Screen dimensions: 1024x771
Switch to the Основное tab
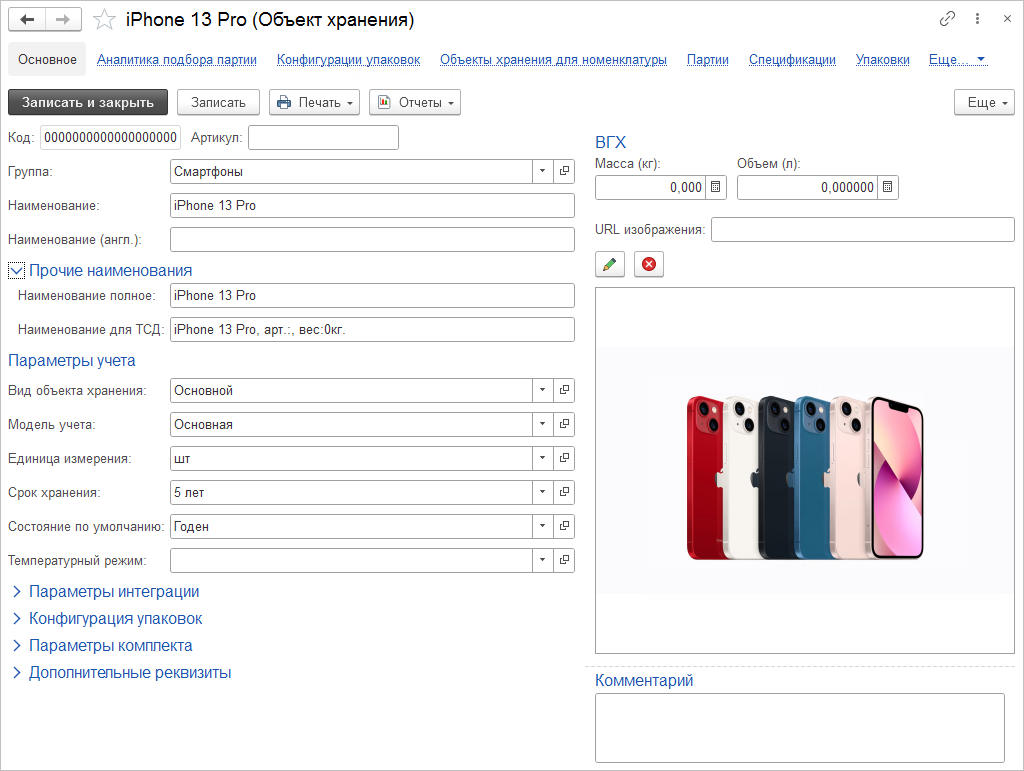tap(47, 59)
